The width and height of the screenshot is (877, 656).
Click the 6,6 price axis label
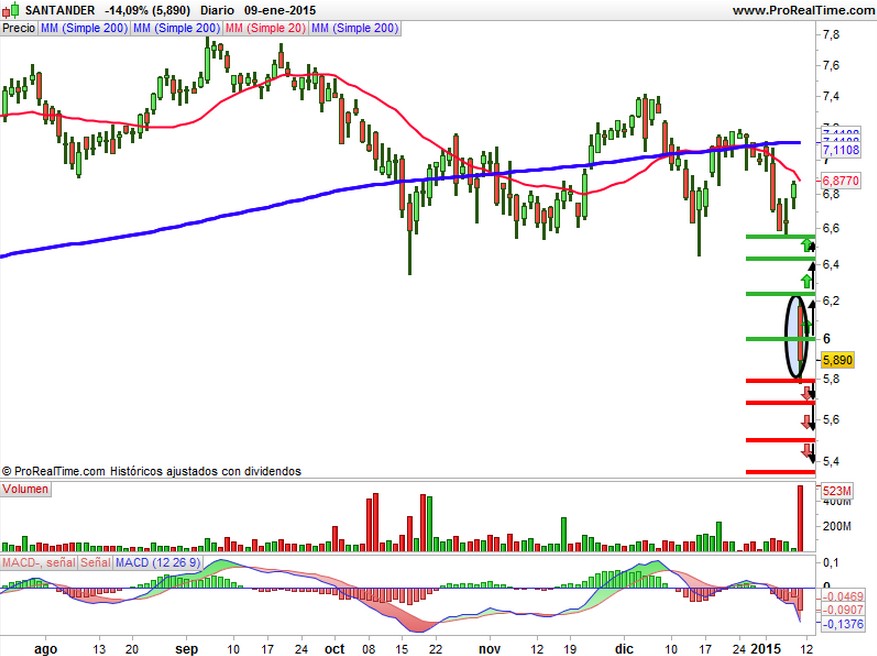pos(831,228)
